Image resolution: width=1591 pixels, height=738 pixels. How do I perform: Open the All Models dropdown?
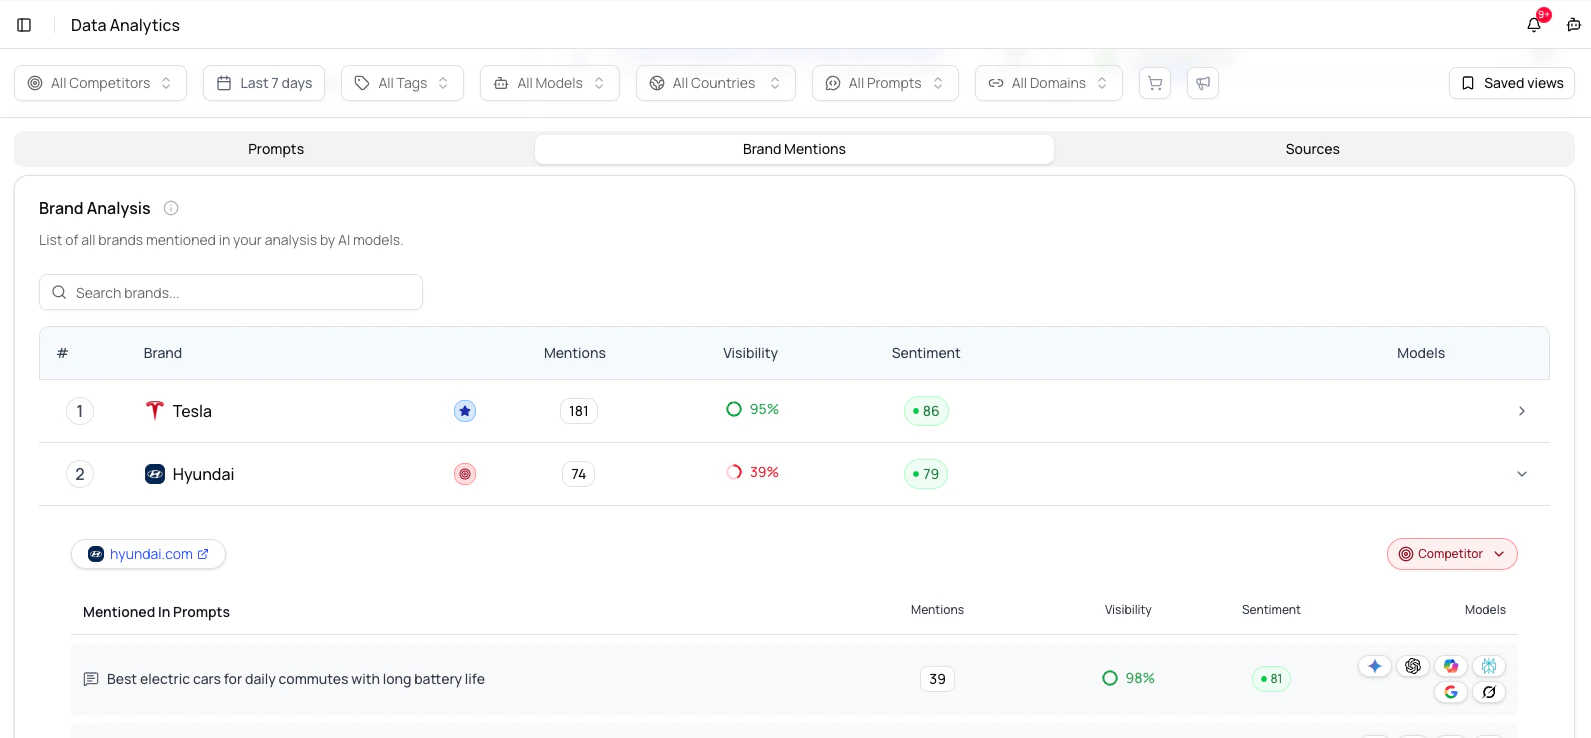[550, 83]
